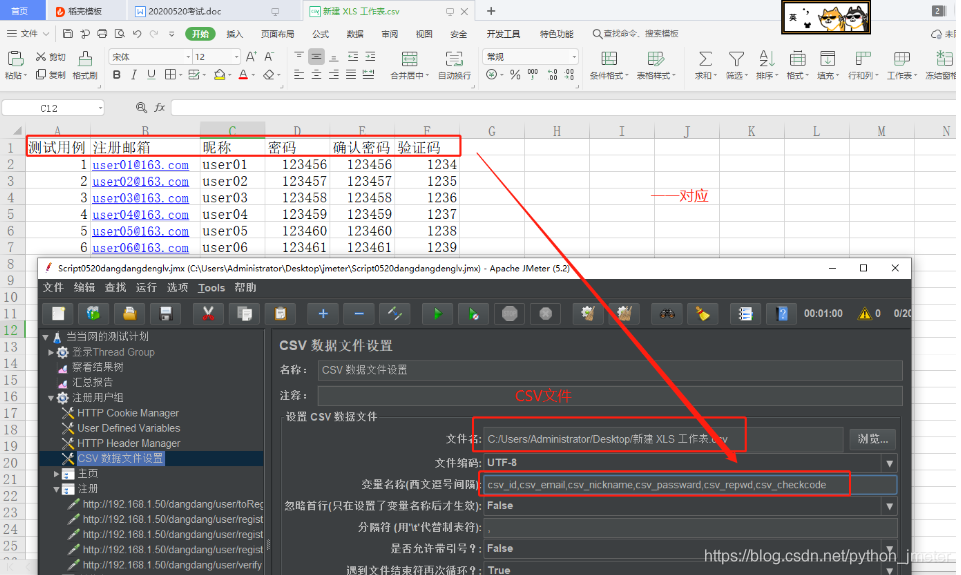
Task: Click the user01@163.com email link
Action: (140, 165)
